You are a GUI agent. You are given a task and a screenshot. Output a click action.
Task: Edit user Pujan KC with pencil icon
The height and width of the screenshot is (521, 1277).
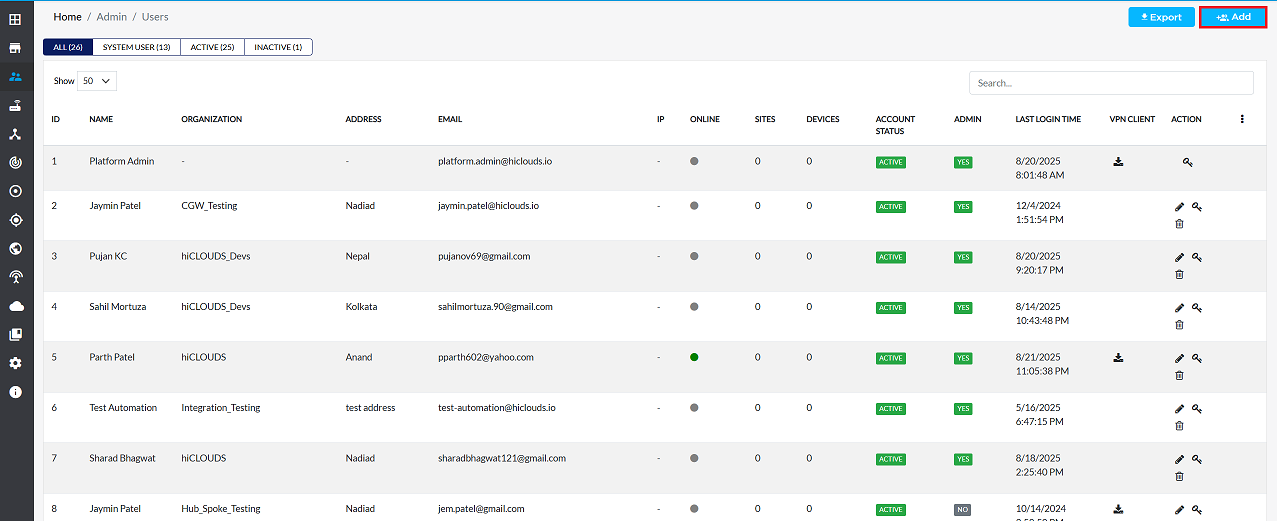1179,257
